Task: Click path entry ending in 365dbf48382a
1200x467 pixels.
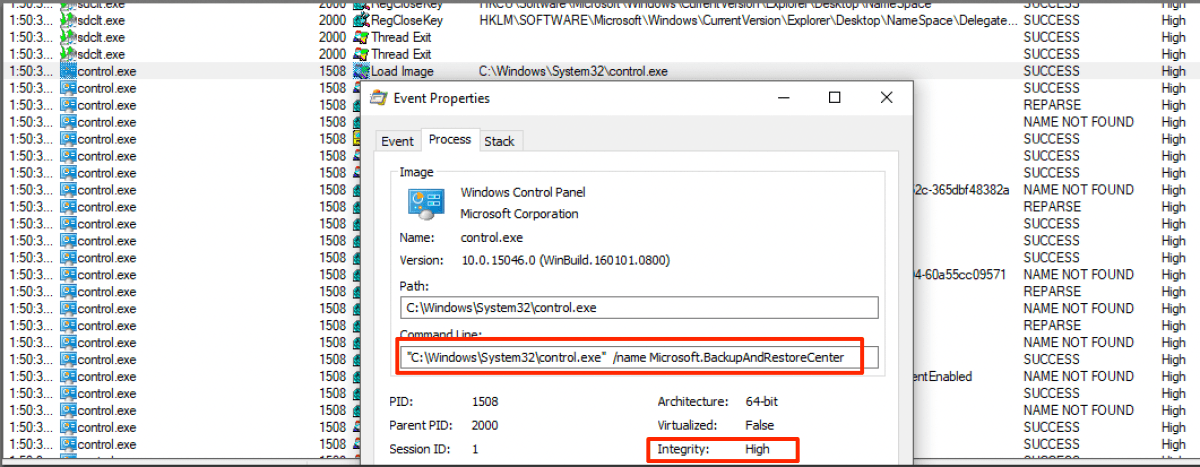Action: (x=961, y=190)
